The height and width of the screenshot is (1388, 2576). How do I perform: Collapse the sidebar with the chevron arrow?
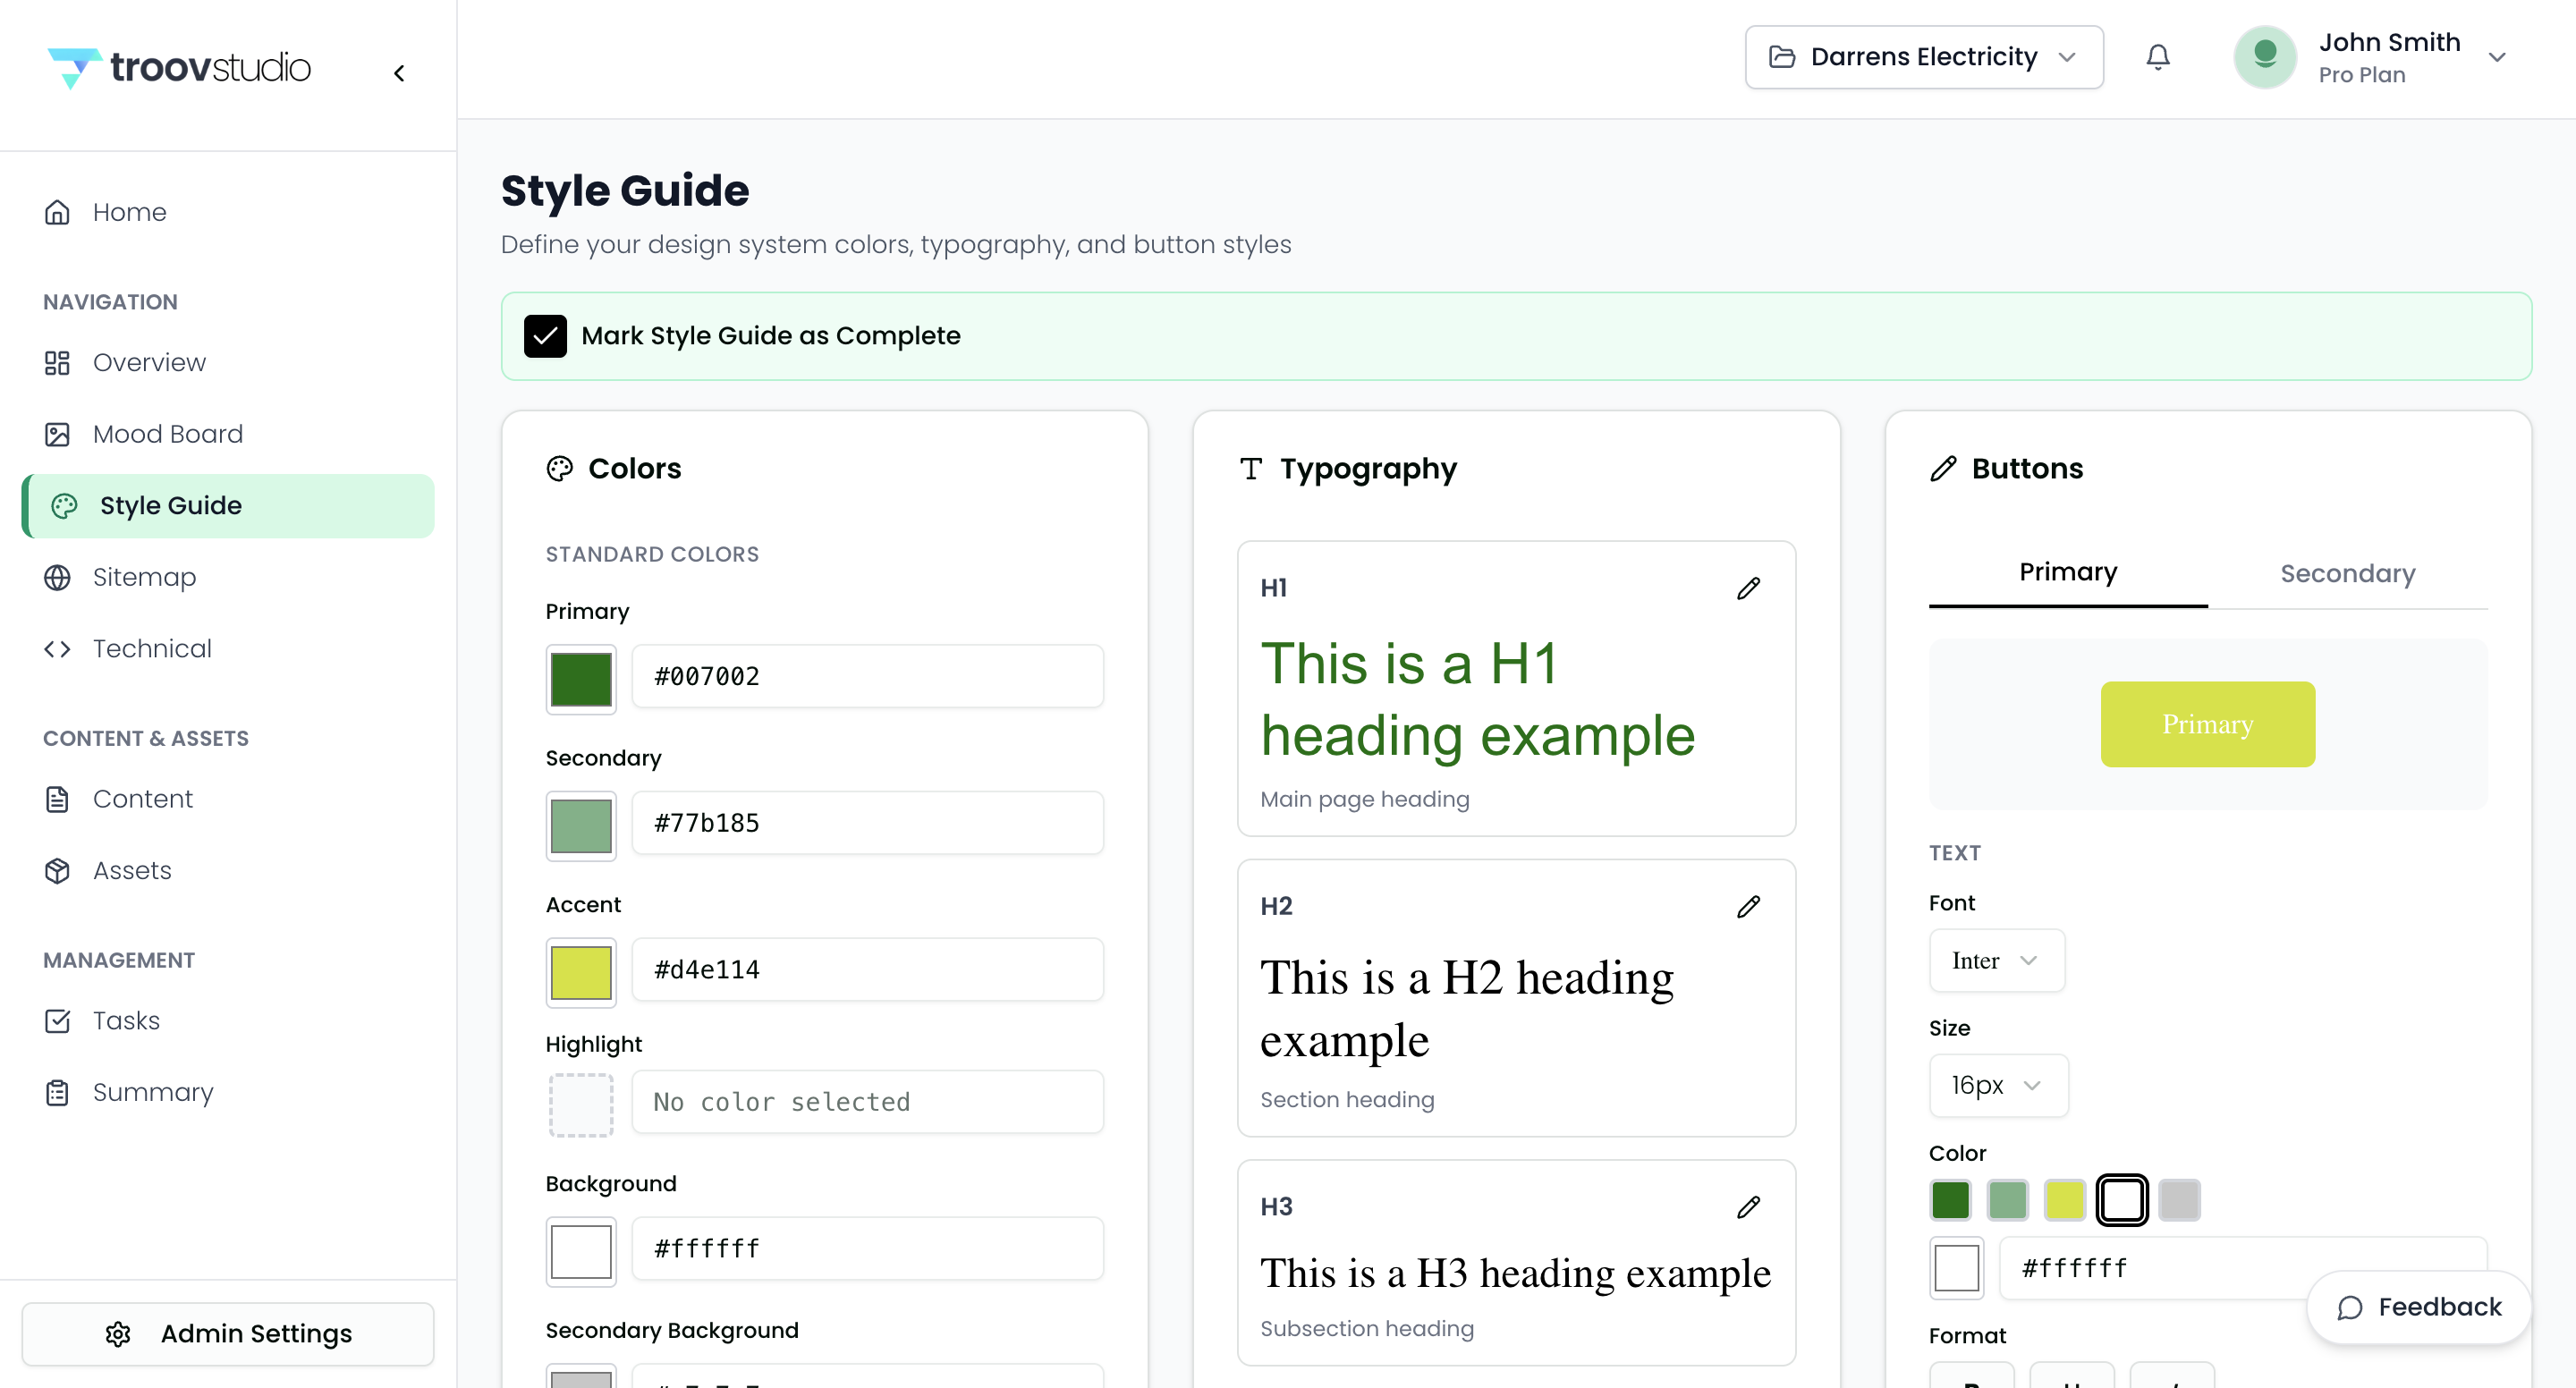tap(399, 73)
